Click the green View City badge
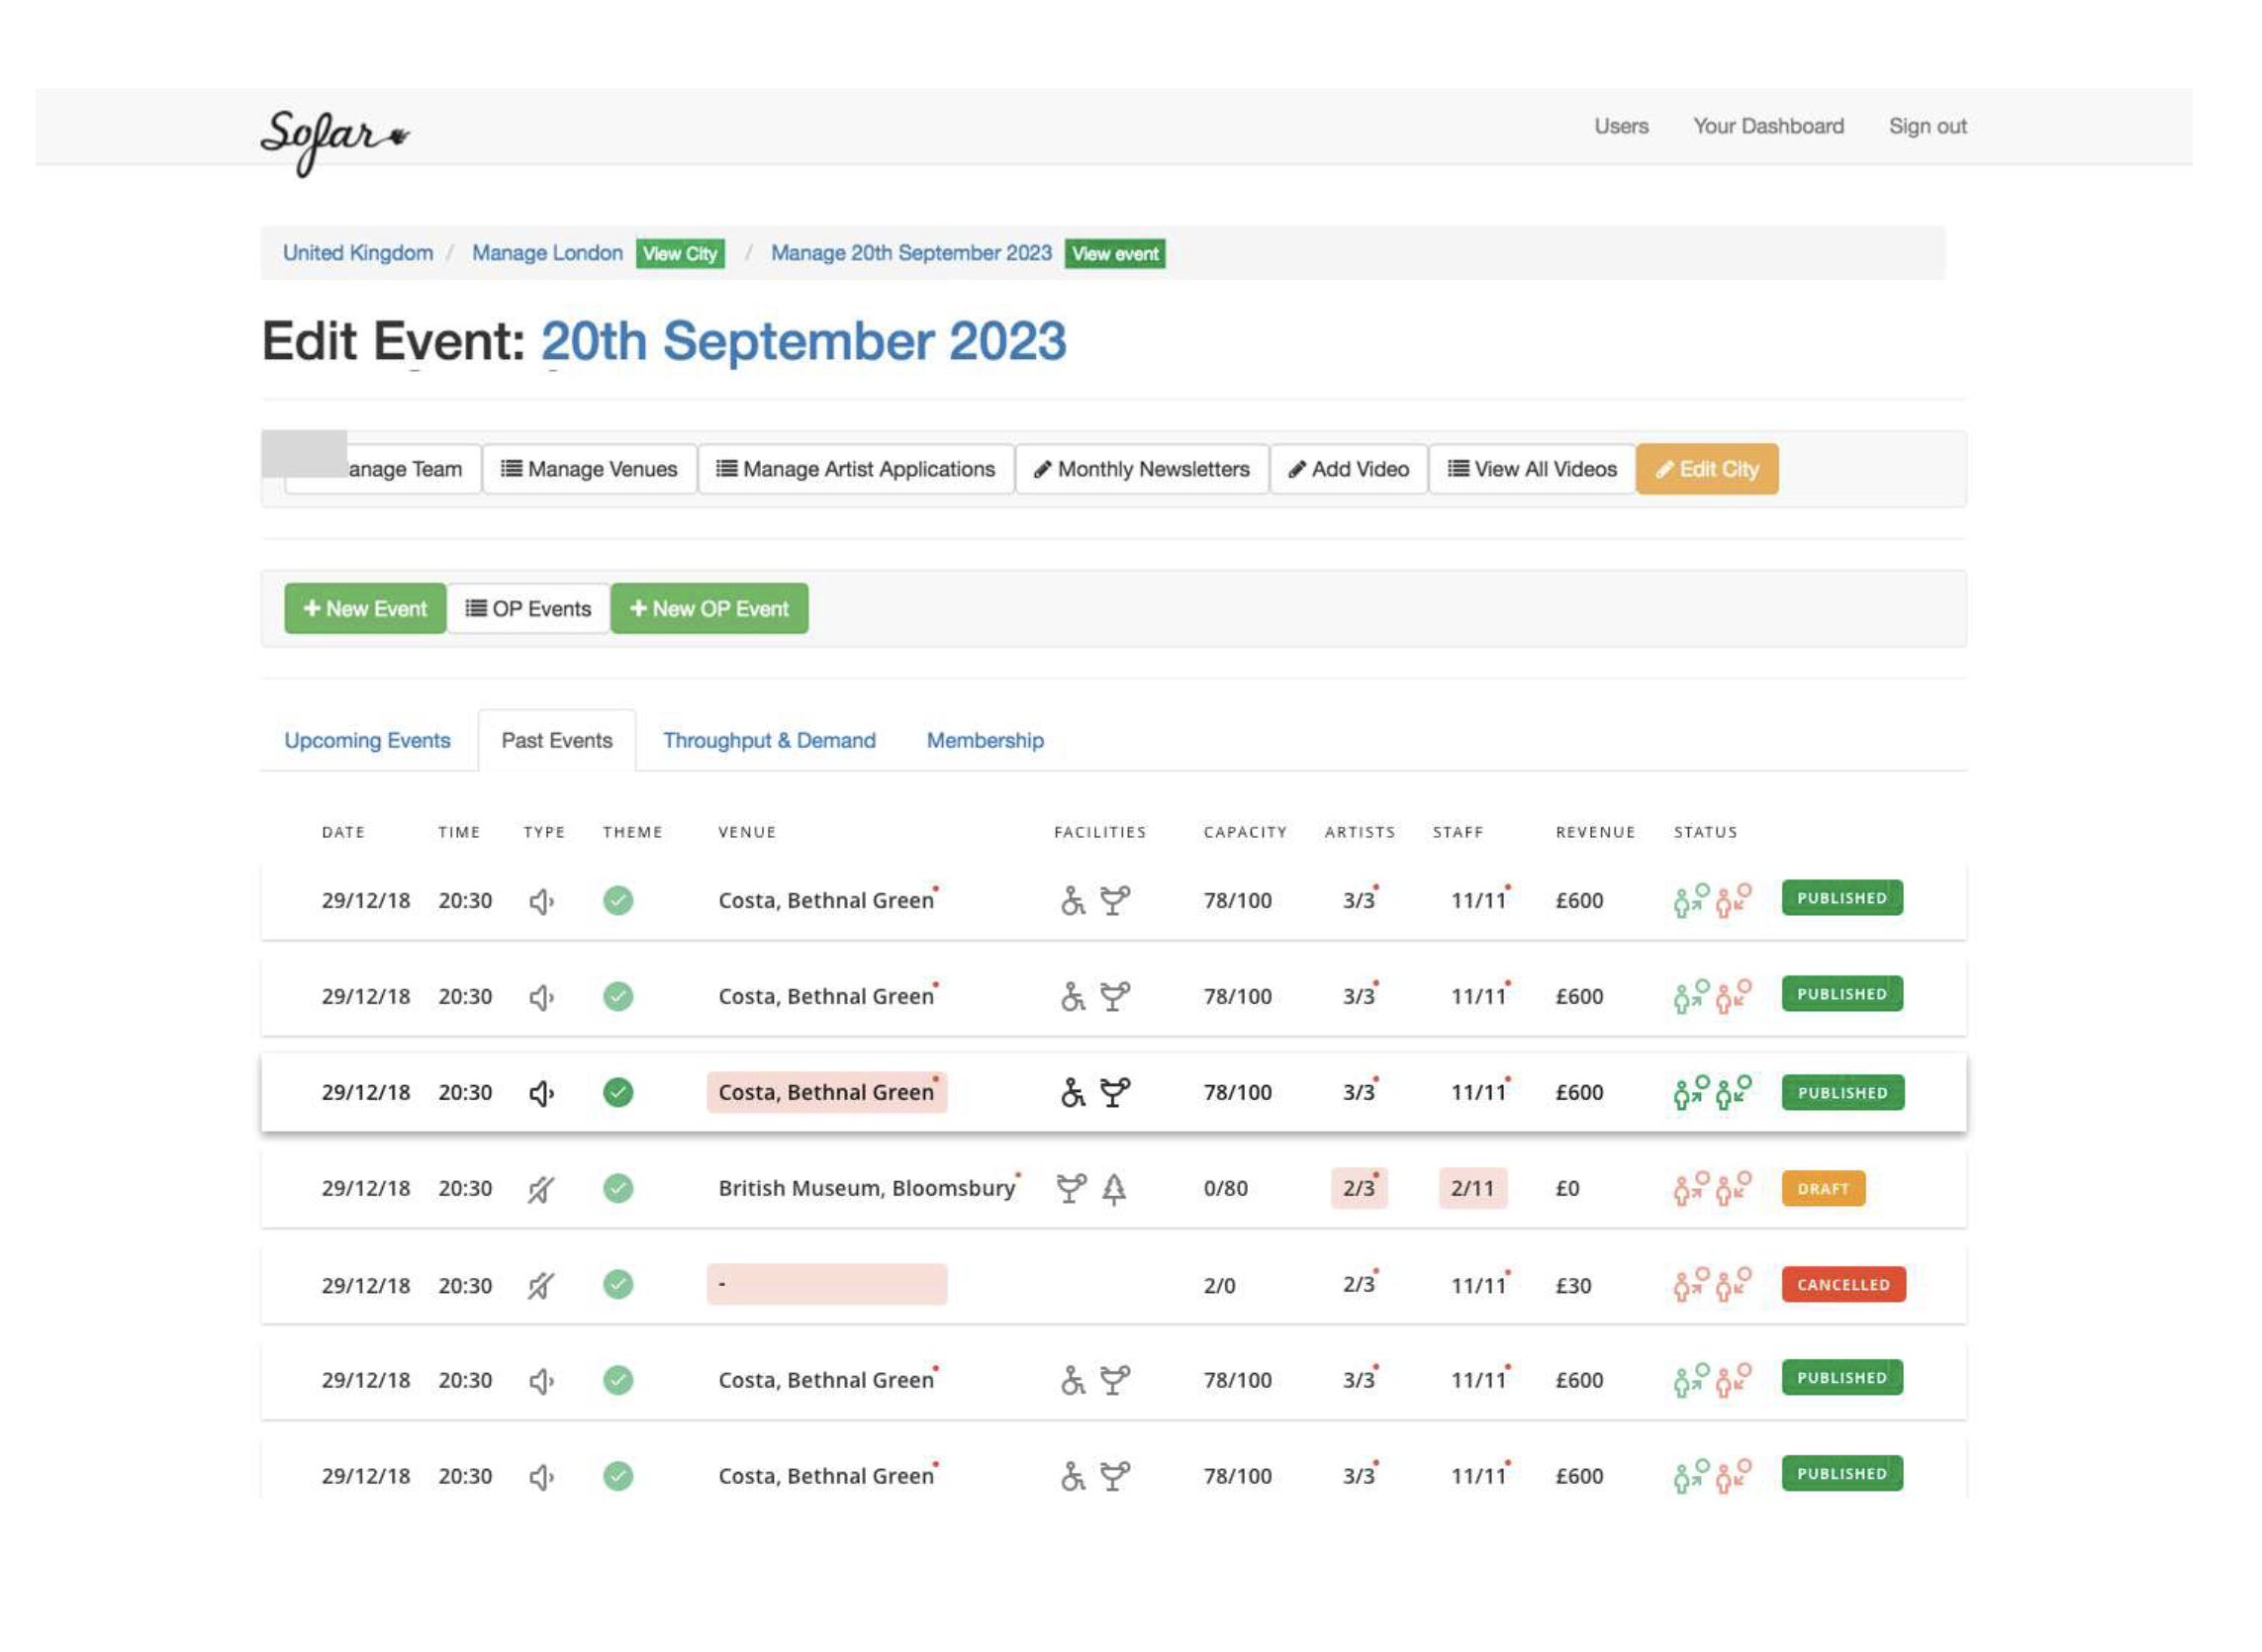This screenshot has width=2262, height=1652. [x=680, y=254]
